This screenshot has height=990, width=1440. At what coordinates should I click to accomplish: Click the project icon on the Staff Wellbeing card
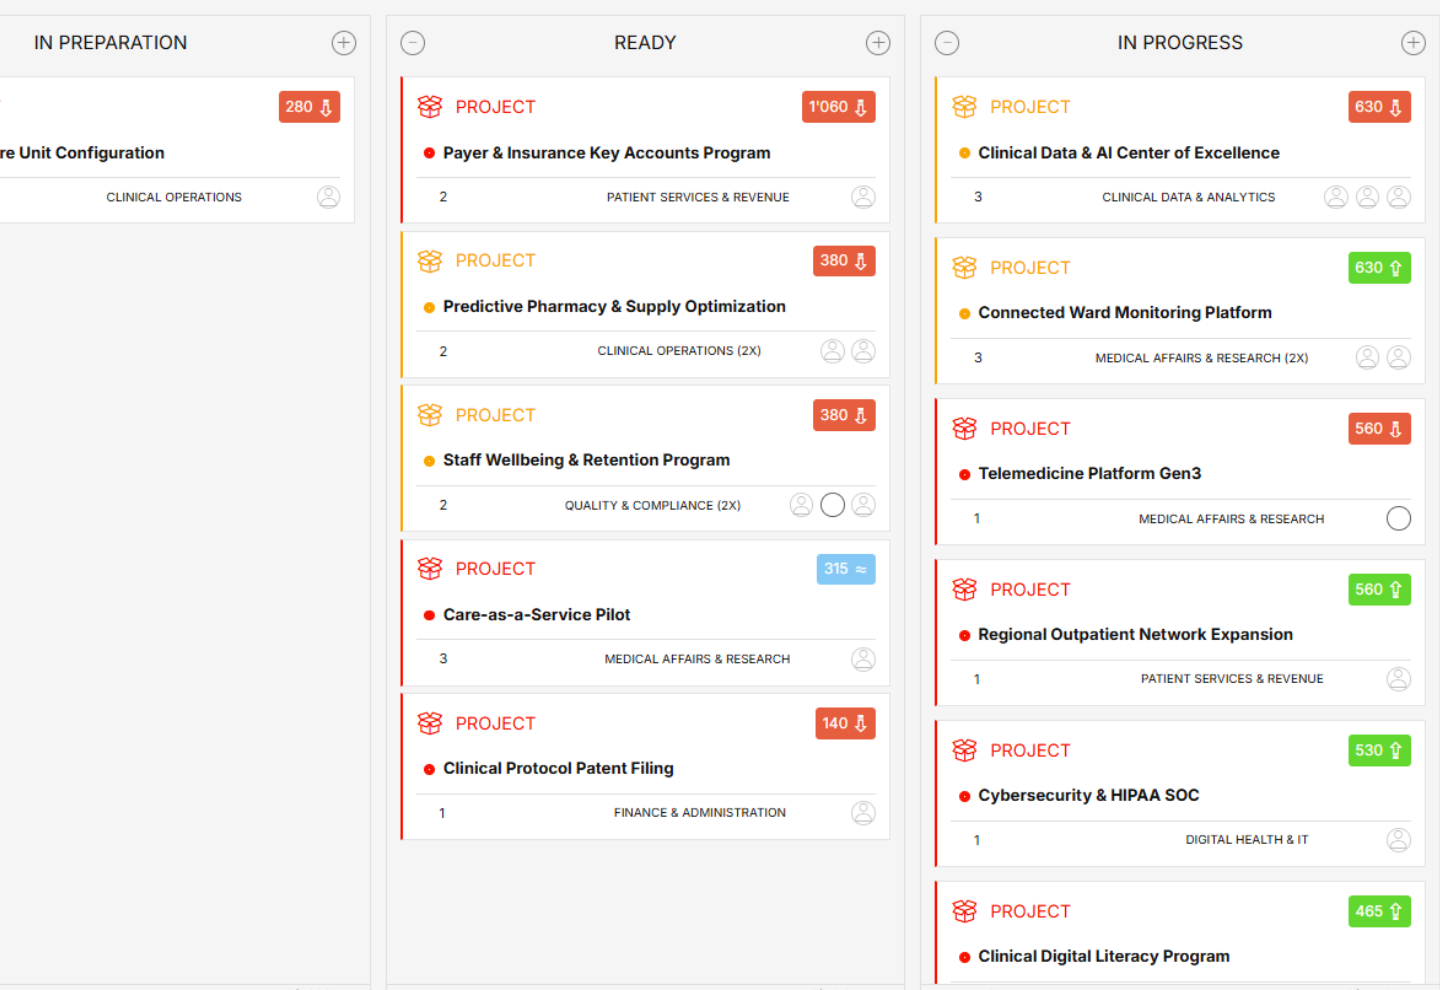(430, 415)
